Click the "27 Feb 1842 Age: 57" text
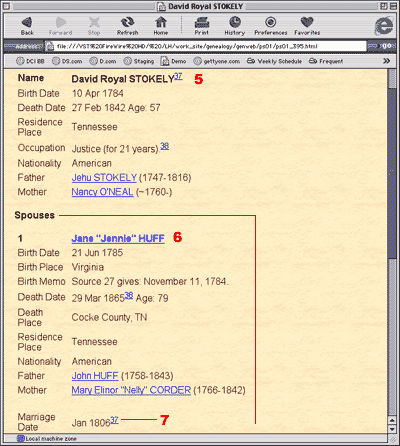400x446 pixels. tap(116, 108)
